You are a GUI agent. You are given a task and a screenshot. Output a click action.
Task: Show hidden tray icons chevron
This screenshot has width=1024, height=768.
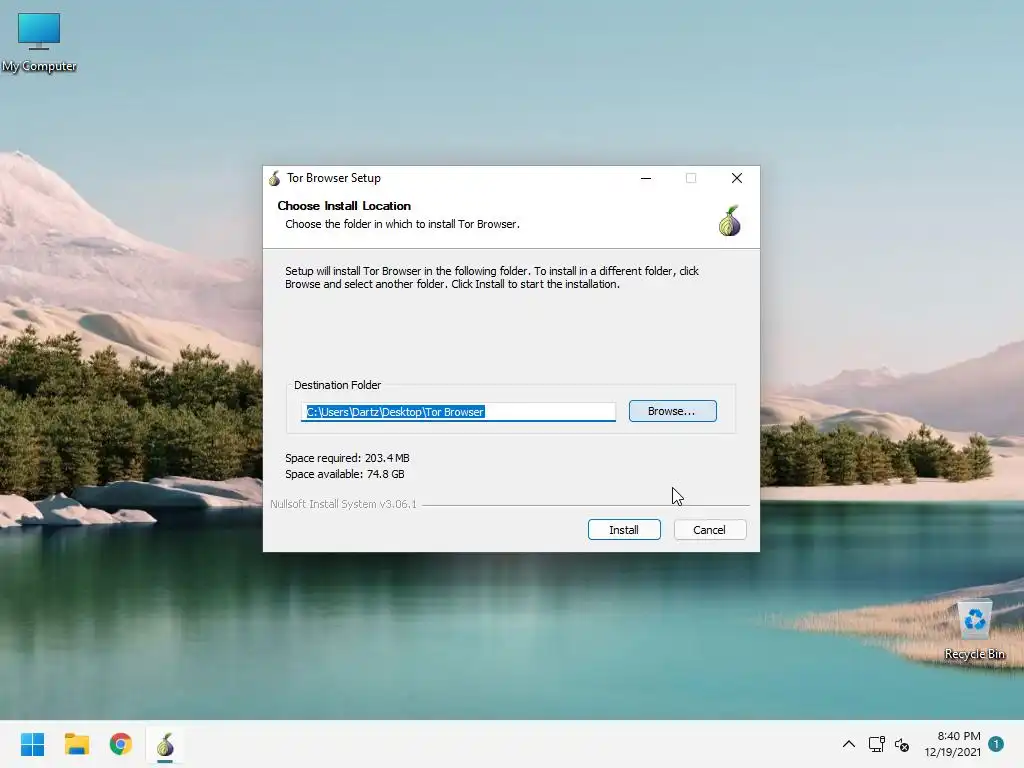click(848, 744)
